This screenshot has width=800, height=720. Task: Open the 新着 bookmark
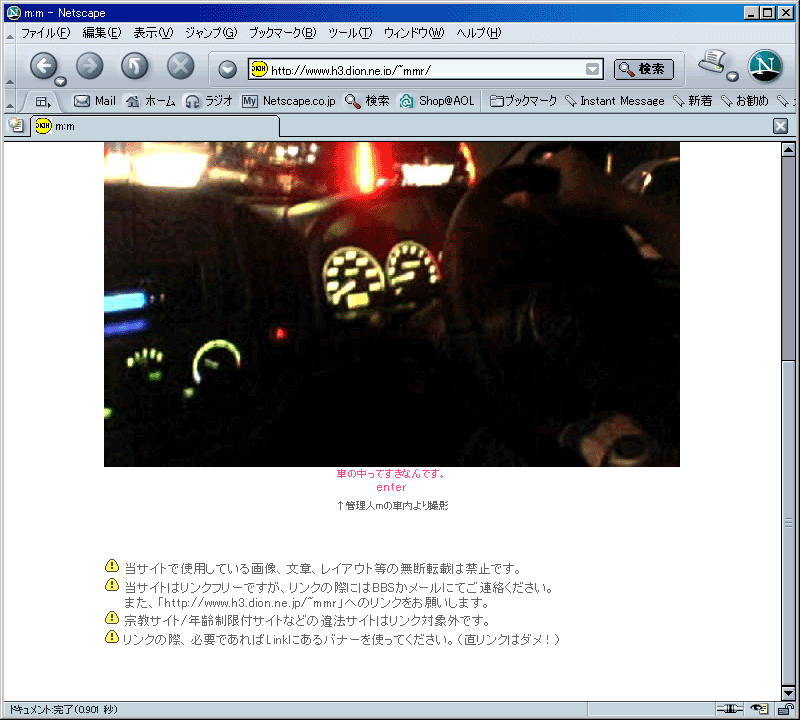tap(692, 101)
